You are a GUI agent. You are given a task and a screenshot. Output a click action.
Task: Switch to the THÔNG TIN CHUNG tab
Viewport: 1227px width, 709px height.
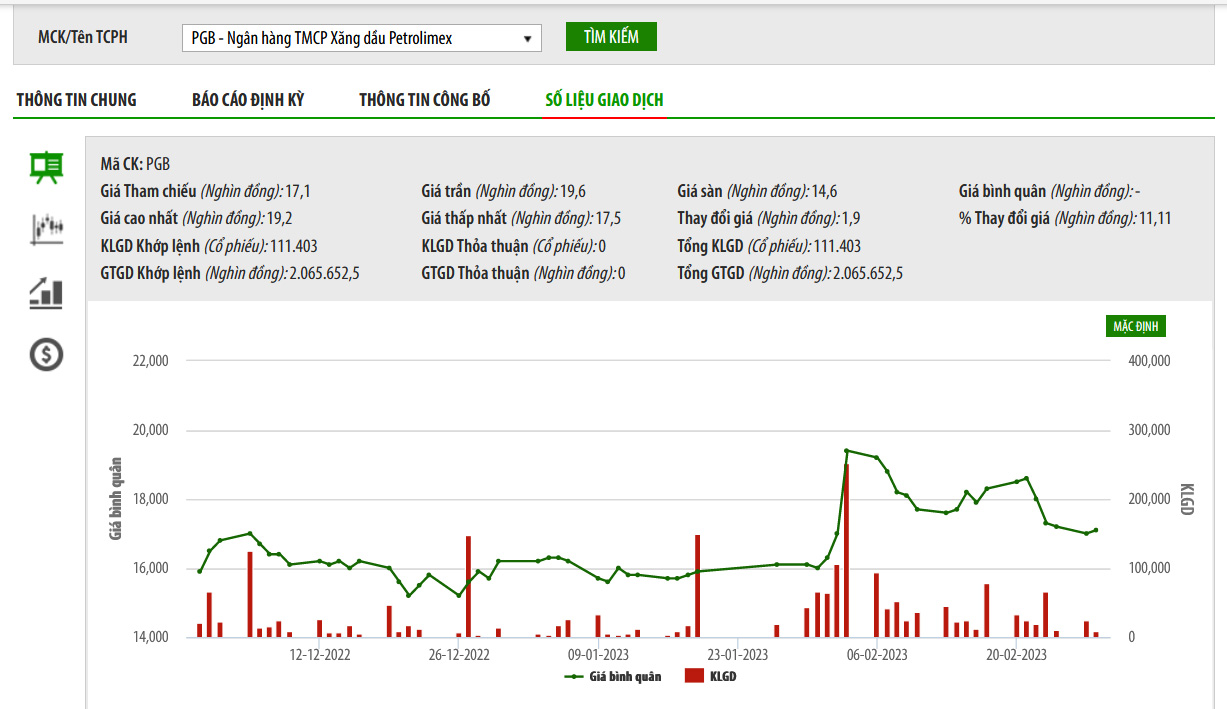(76, 100)
